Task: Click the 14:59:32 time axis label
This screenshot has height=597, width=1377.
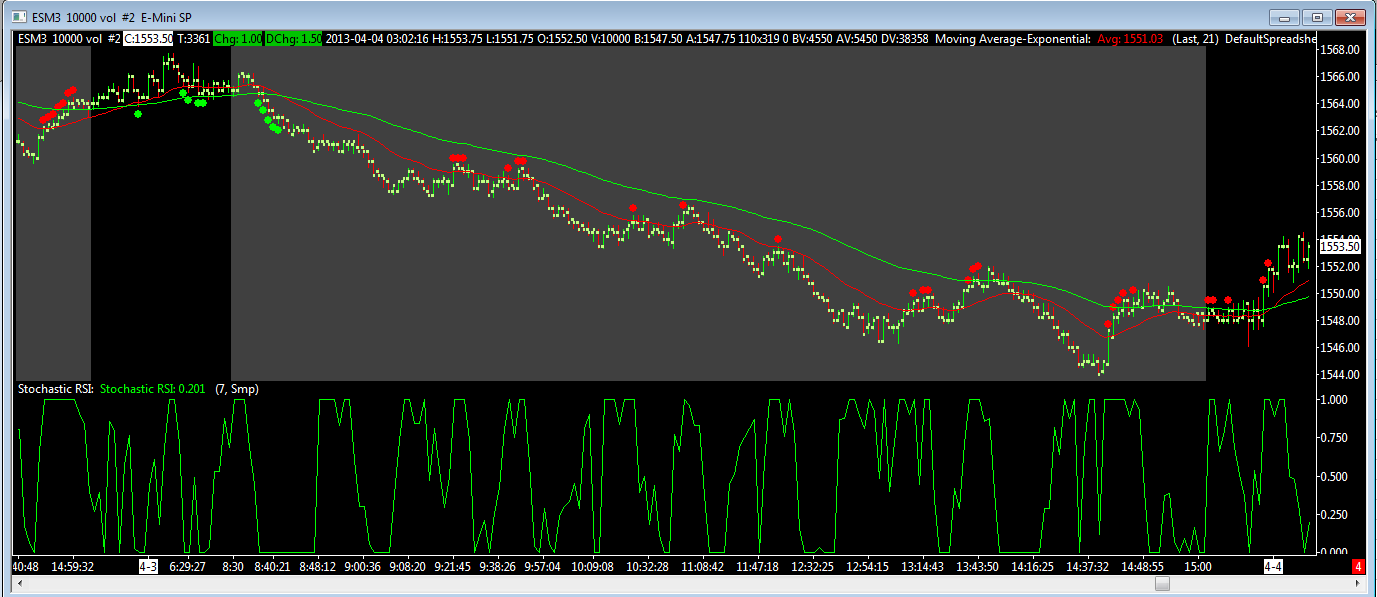Action: tap(73, 566)
